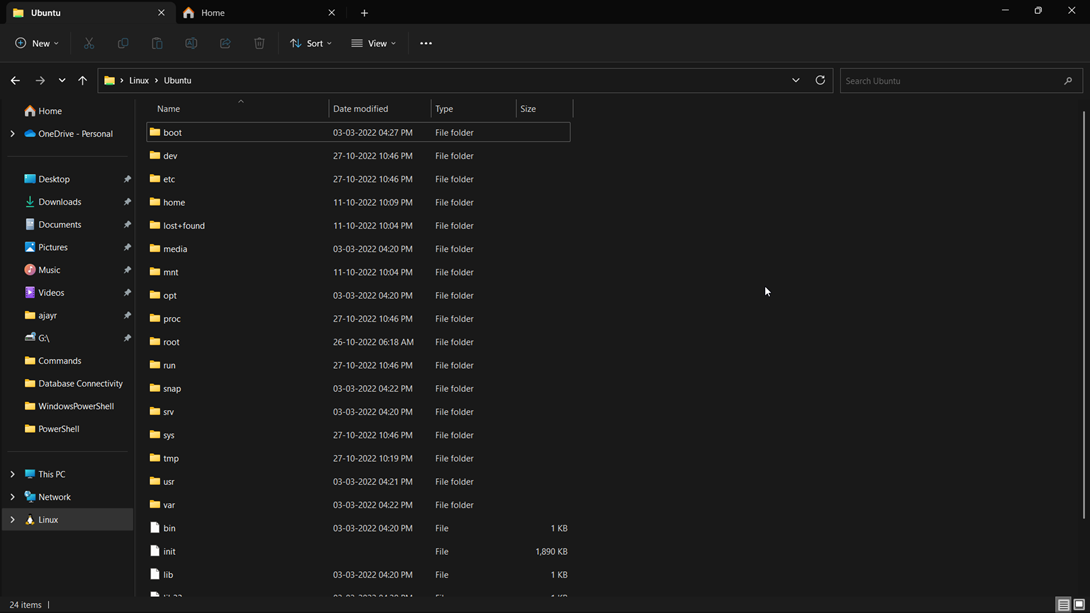Image resolution: width=1090 pixels, height=613 pixels.
Task: Expand the This PC tree item
Action: click(x=12, y=473)
